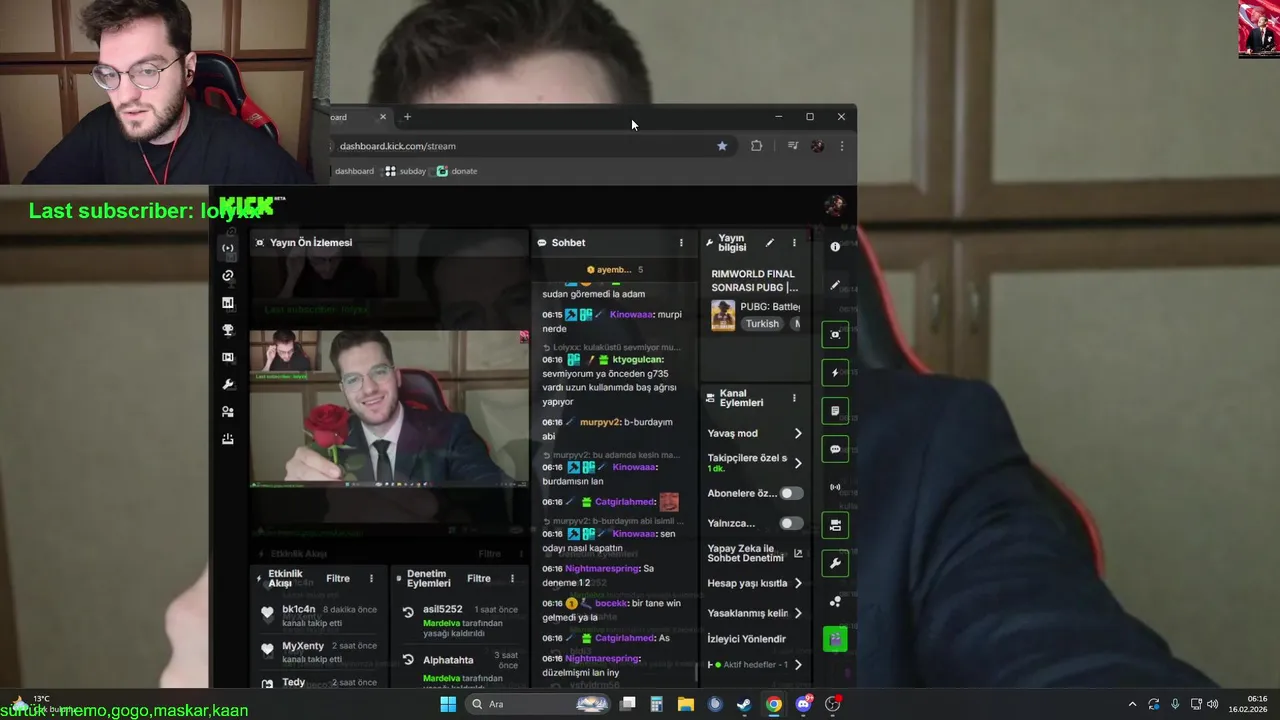
Task: Click İzleyici Yönlendir option
Action: pyautogui.click(x=747, y=639)
